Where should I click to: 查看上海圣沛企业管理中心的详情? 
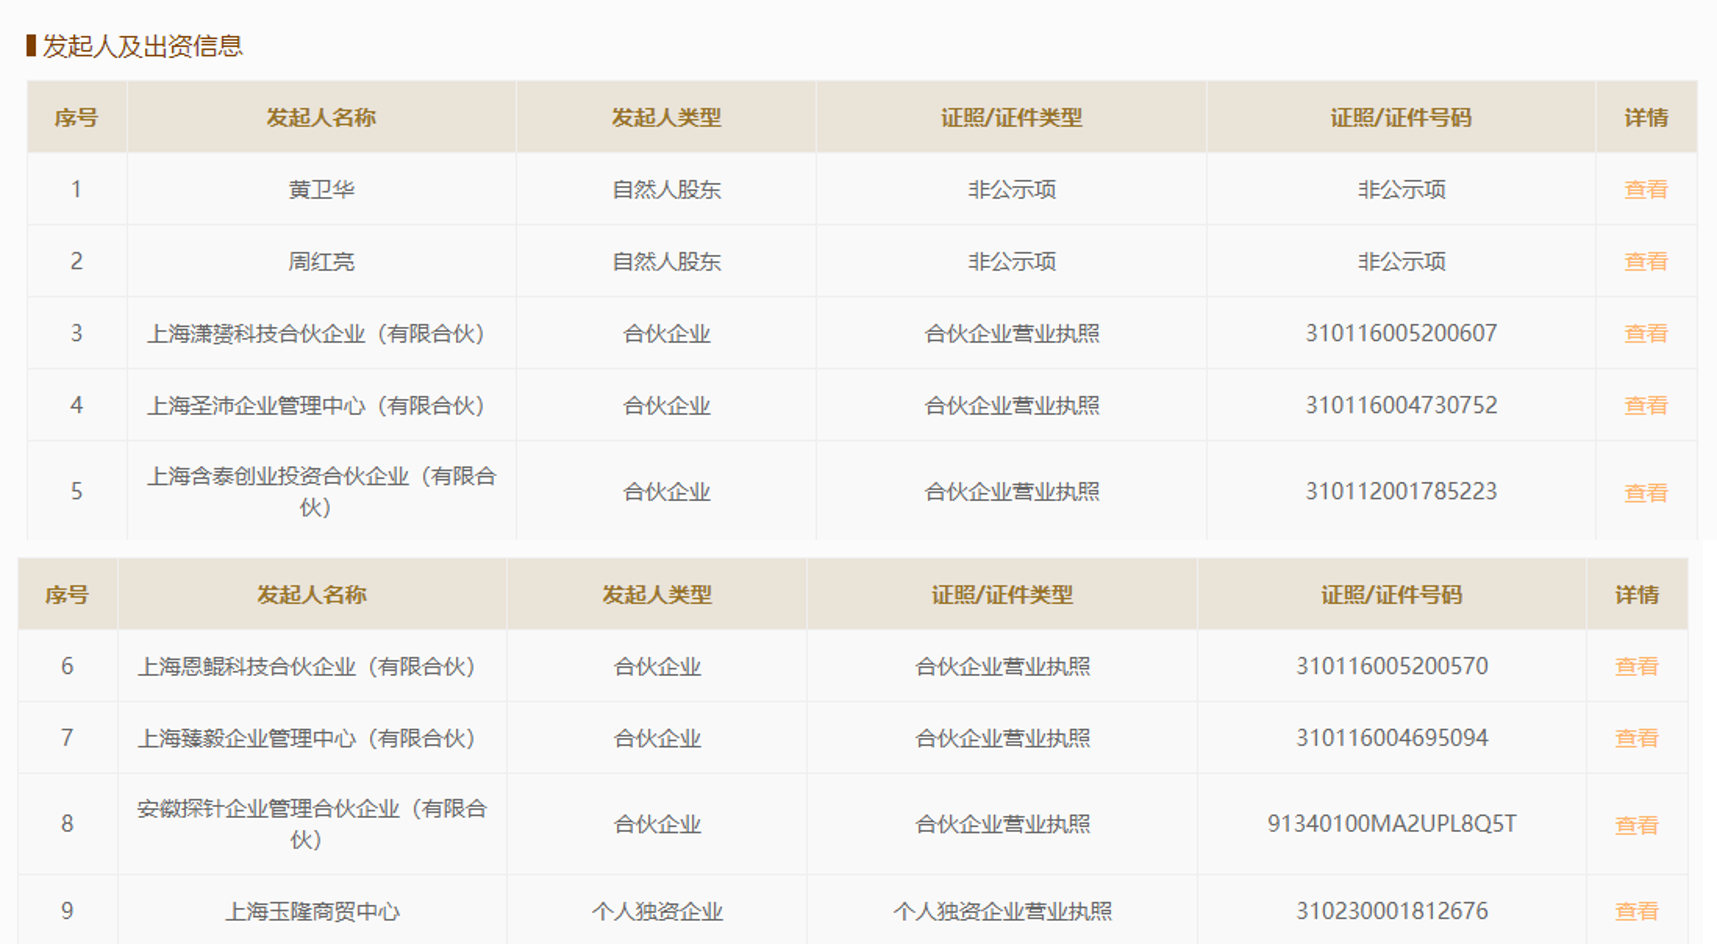[1645, 405]
